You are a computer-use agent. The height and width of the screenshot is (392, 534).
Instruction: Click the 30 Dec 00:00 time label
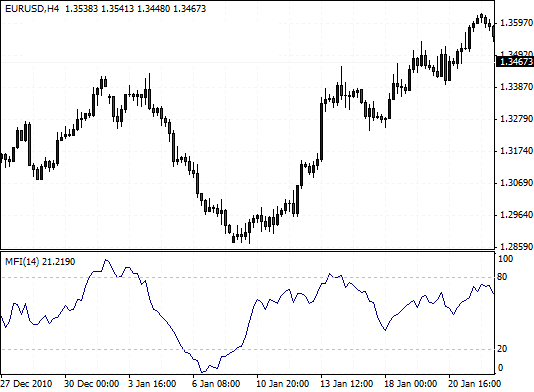(x=92, y=384)
